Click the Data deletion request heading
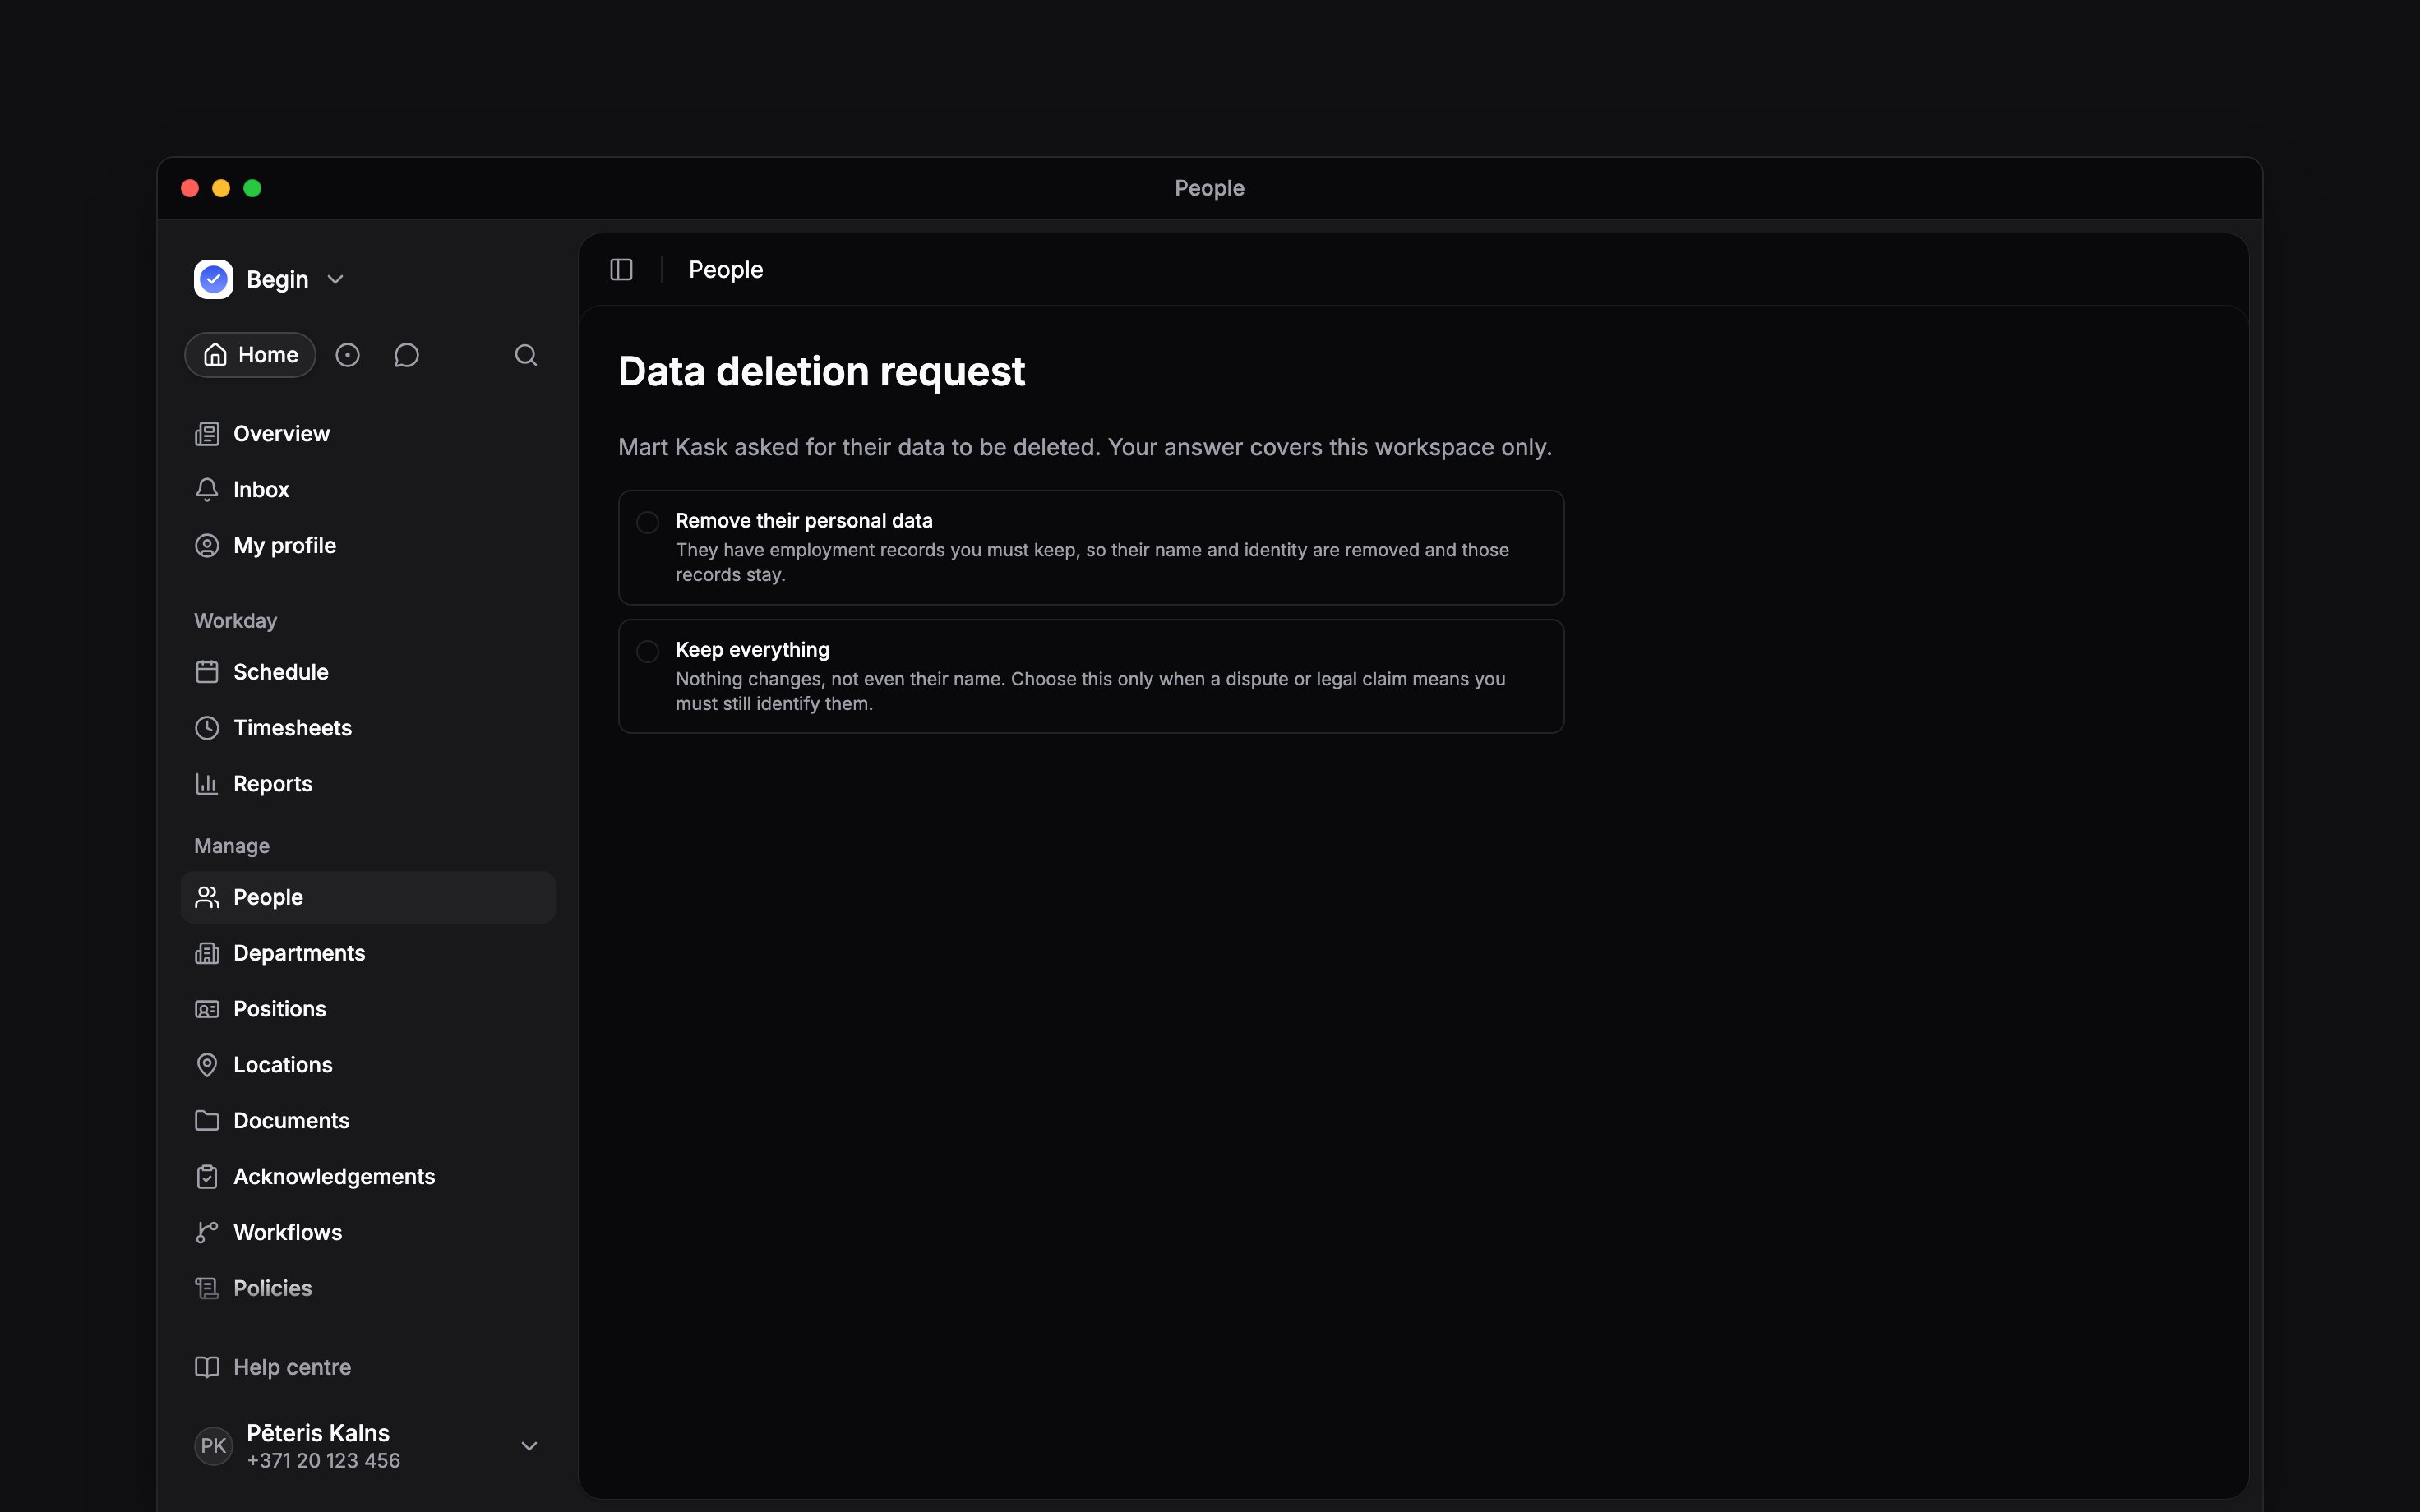Screen dimensions: 2420x1512 [821, 372]
